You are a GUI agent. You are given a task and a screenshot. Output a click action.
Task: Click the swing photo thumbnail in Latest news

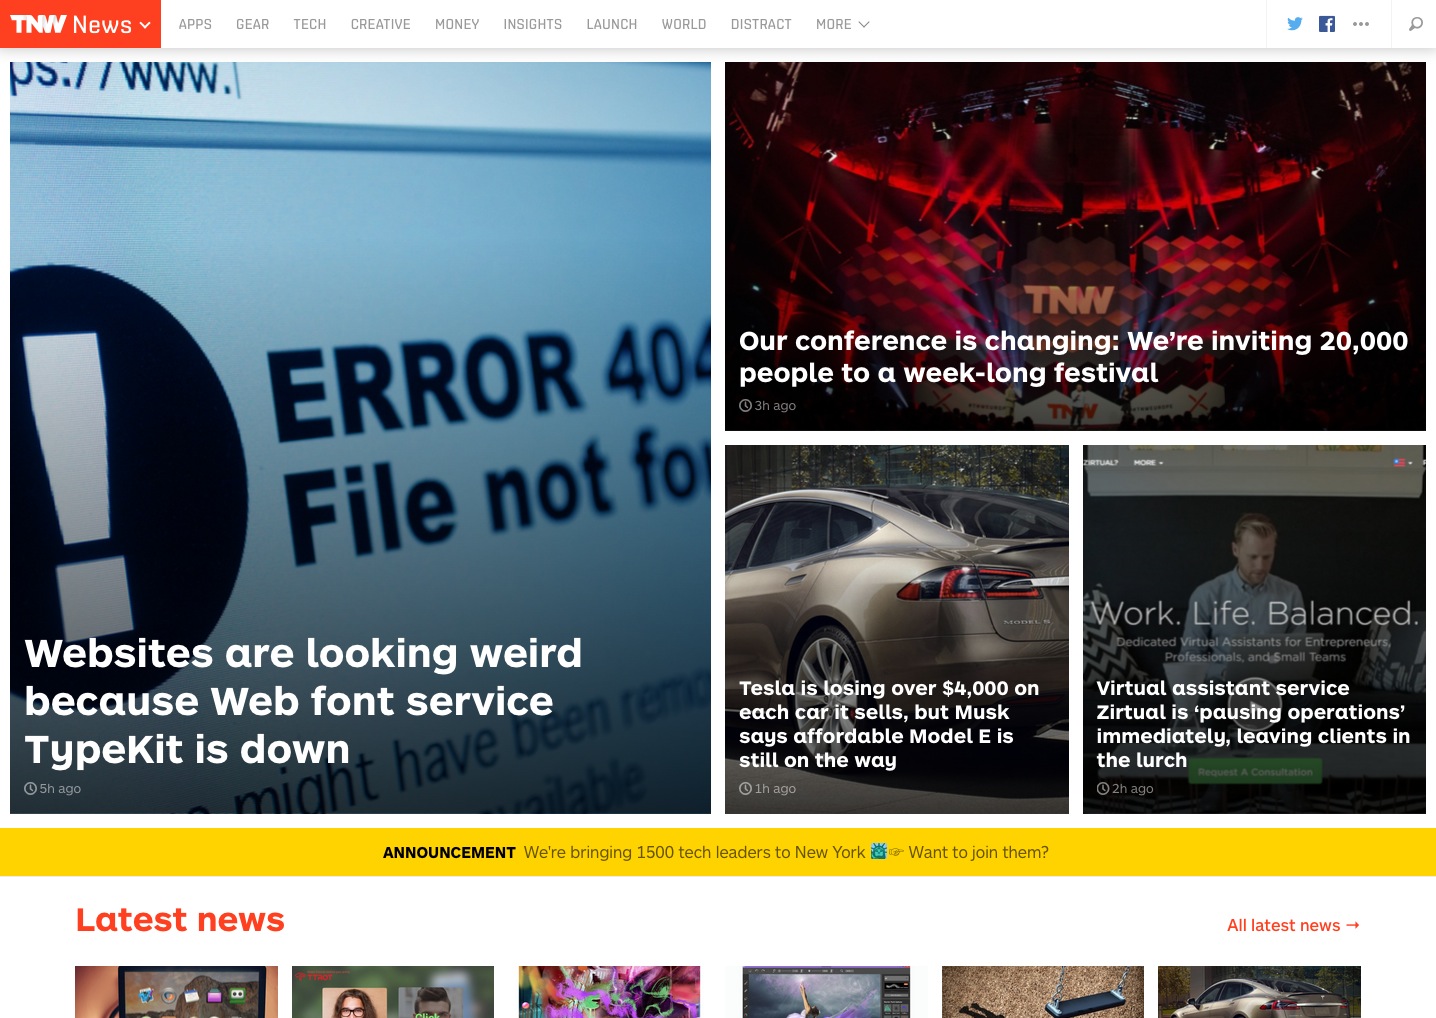pyautogui.click(x=1042, y=991)
